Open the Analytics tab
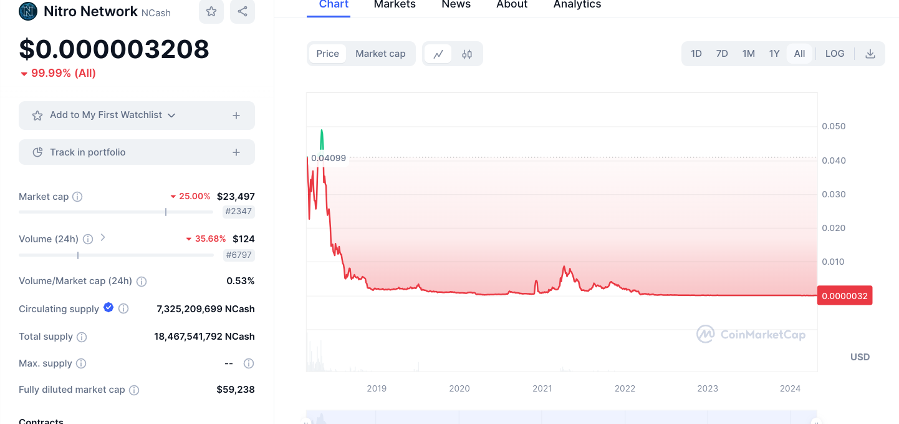Viewport: 899px width, 424px height. [x=577, y=5]
